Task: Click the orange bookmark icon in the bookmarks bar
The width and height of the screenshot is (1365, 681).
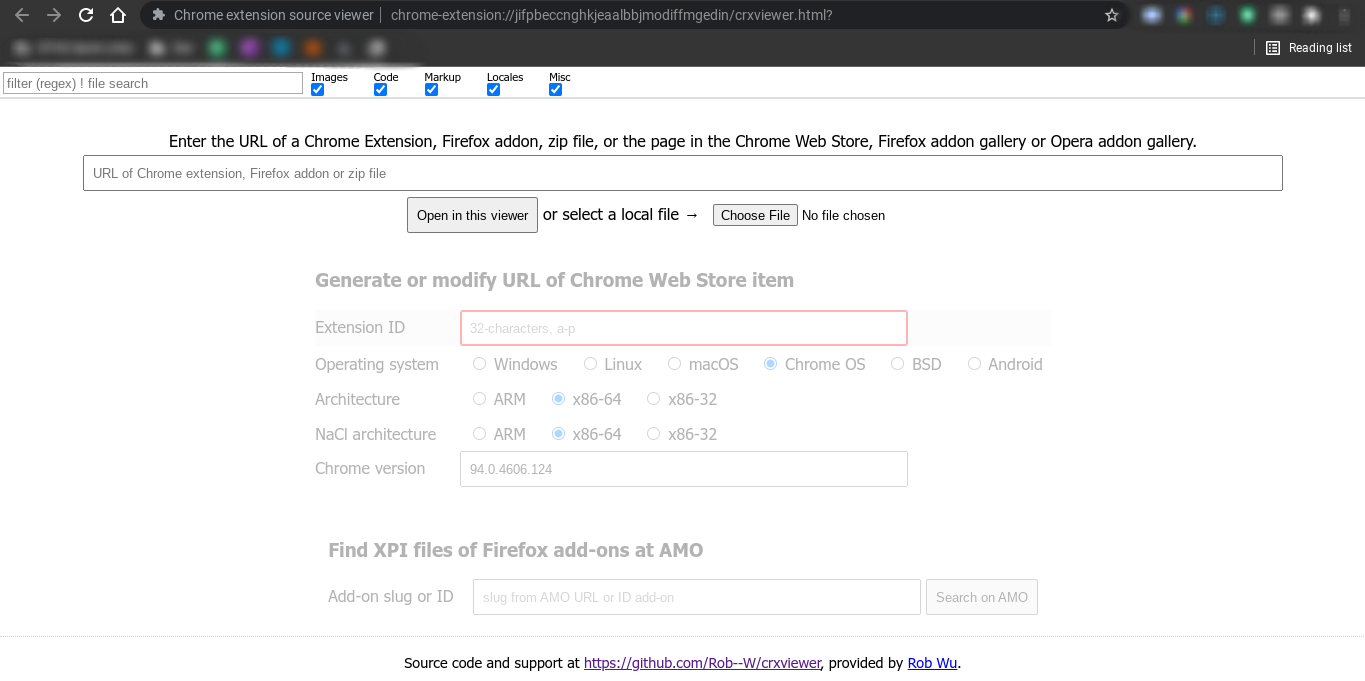Action: click(311, 47)
